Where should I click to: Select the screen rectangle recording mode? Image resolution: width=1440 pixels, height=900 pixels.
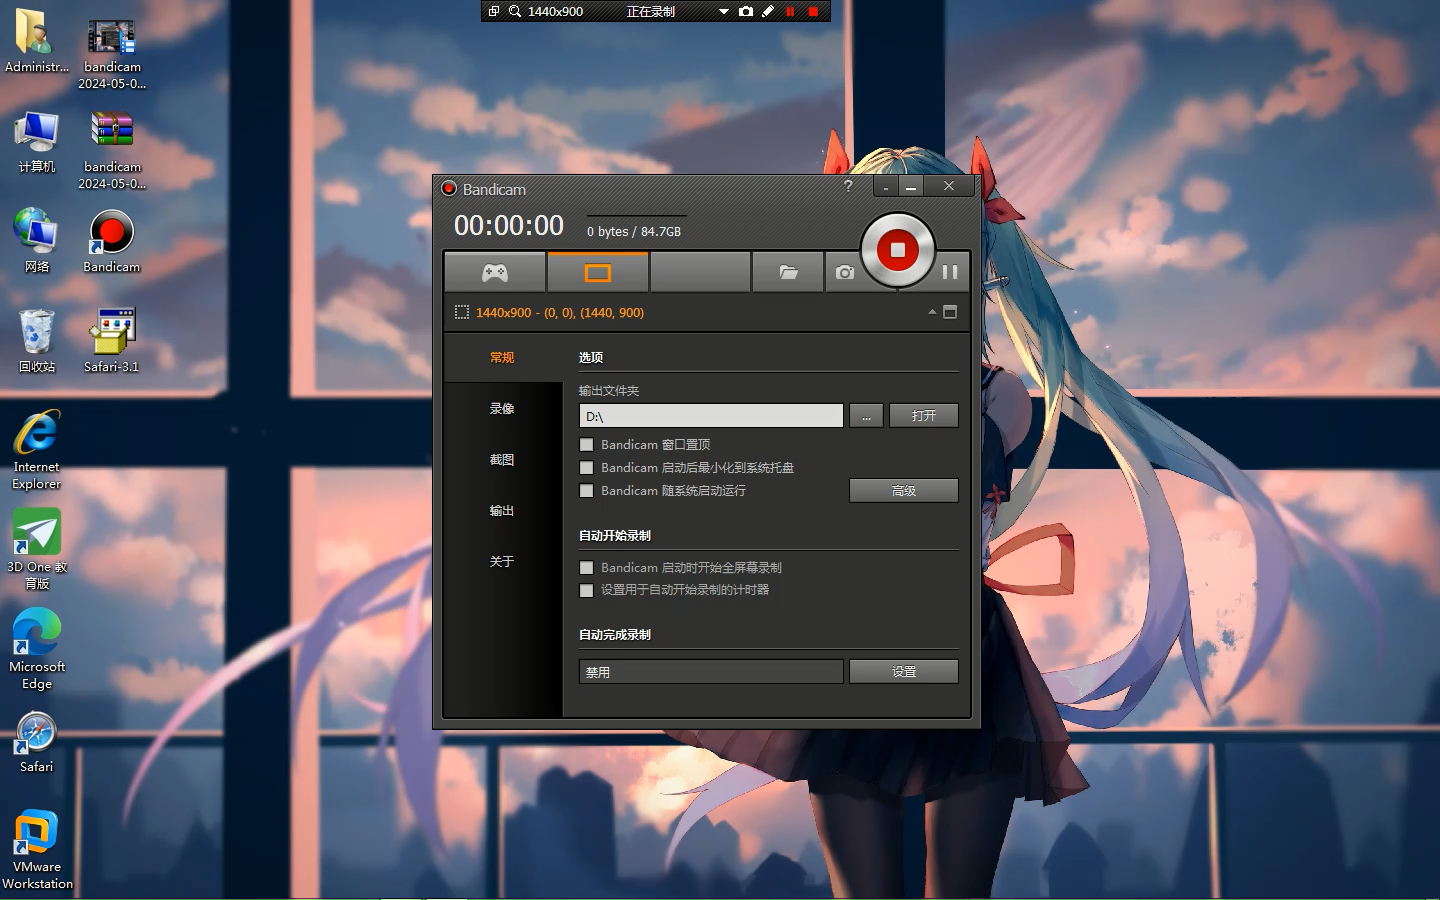[598, 272]
